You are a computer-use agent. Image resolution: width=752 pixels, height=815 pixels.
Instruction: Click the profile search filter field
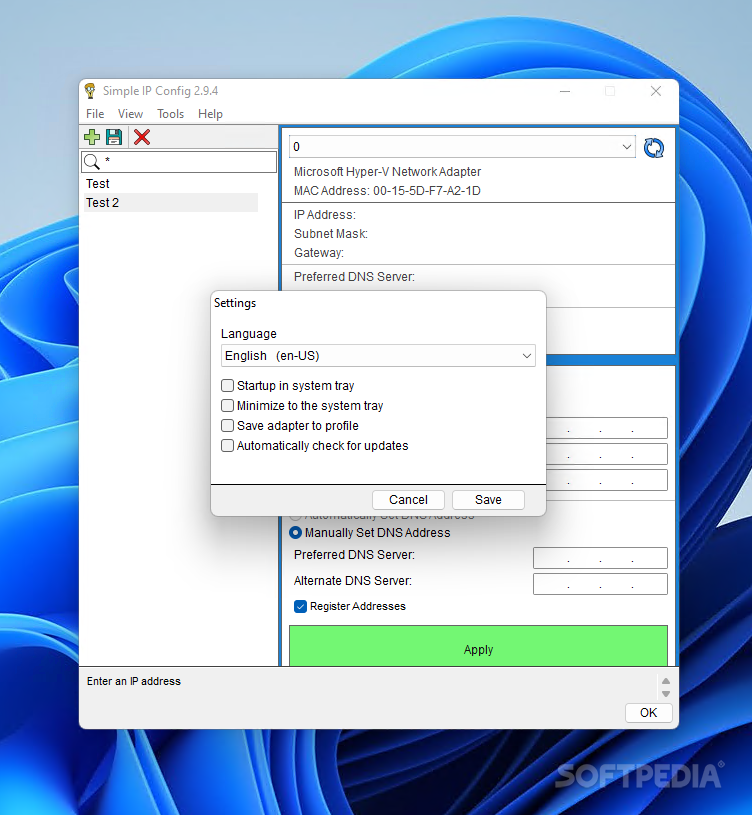[x=179, y=162]
